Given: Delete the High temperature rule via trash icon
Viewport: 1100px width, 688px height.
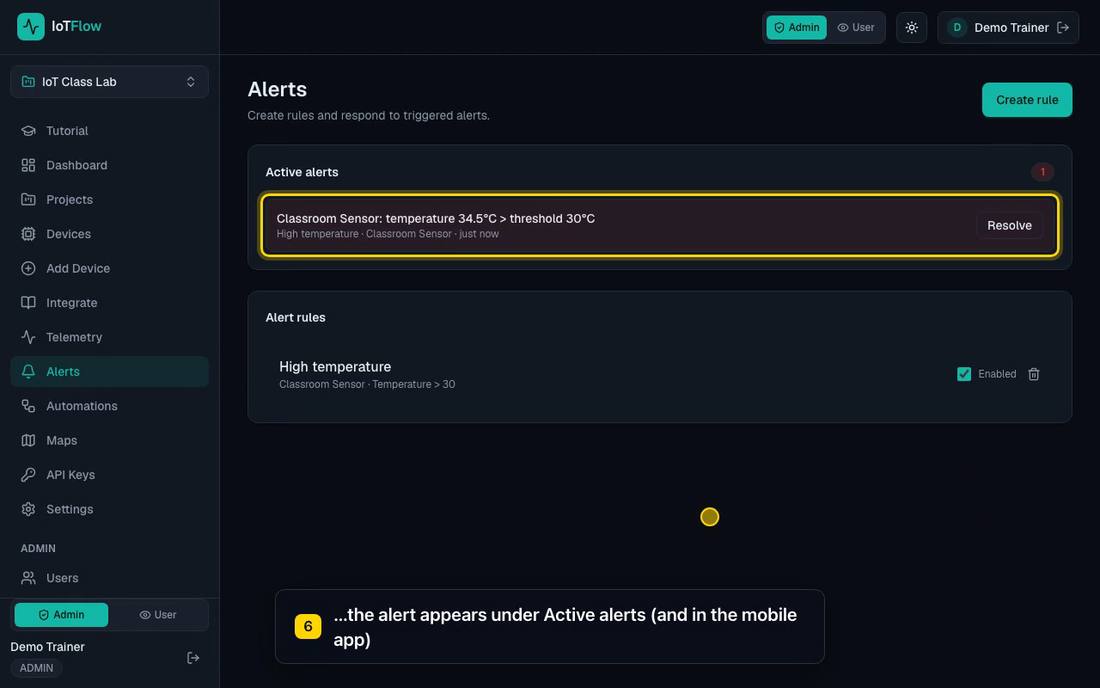Looking at the screenshot, I should [1033, 375].
